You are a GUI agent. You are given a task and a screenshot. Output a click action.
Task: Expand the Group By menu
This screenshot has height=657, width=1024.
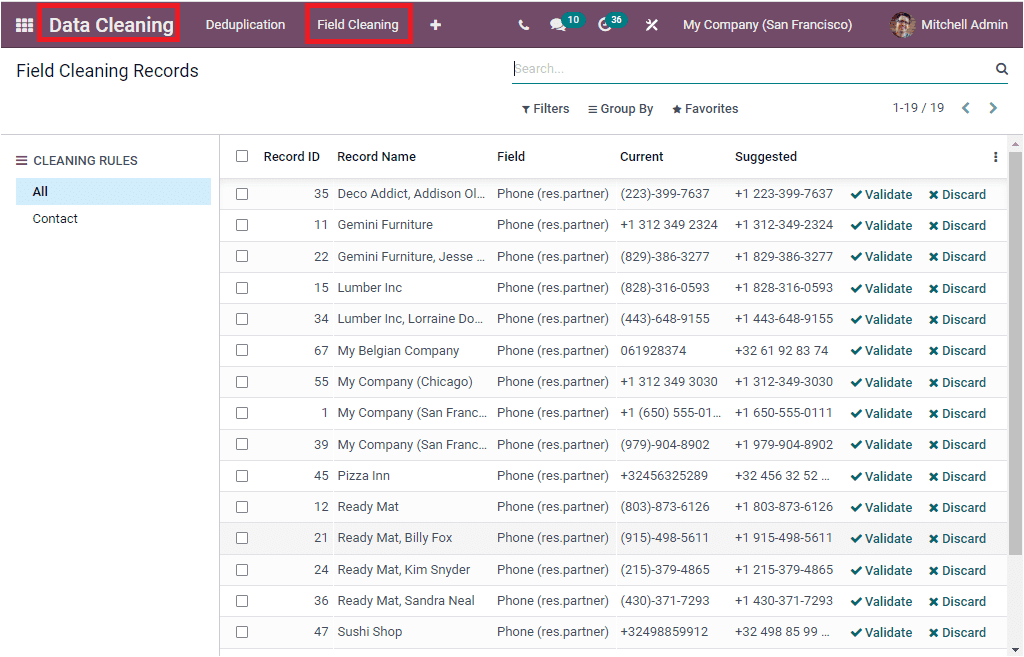[620, 108]
